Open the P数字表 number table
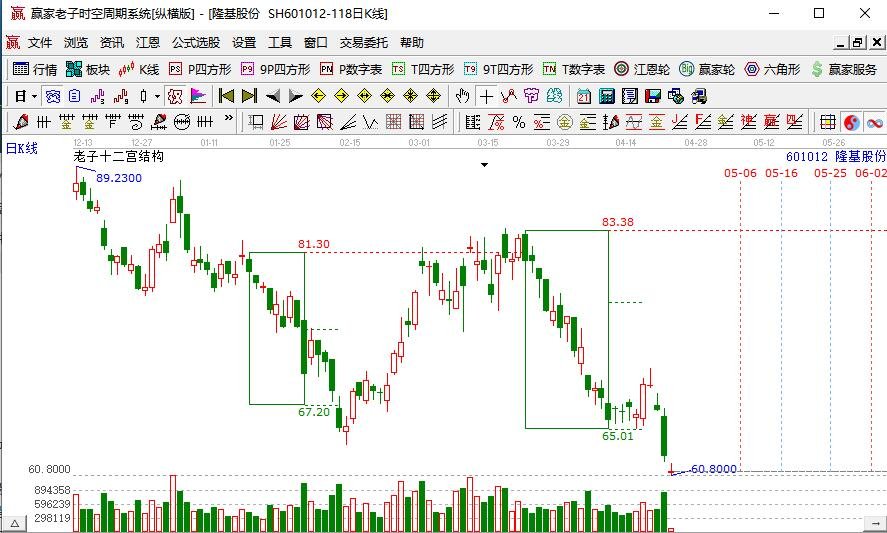 [x=351, y=69]
